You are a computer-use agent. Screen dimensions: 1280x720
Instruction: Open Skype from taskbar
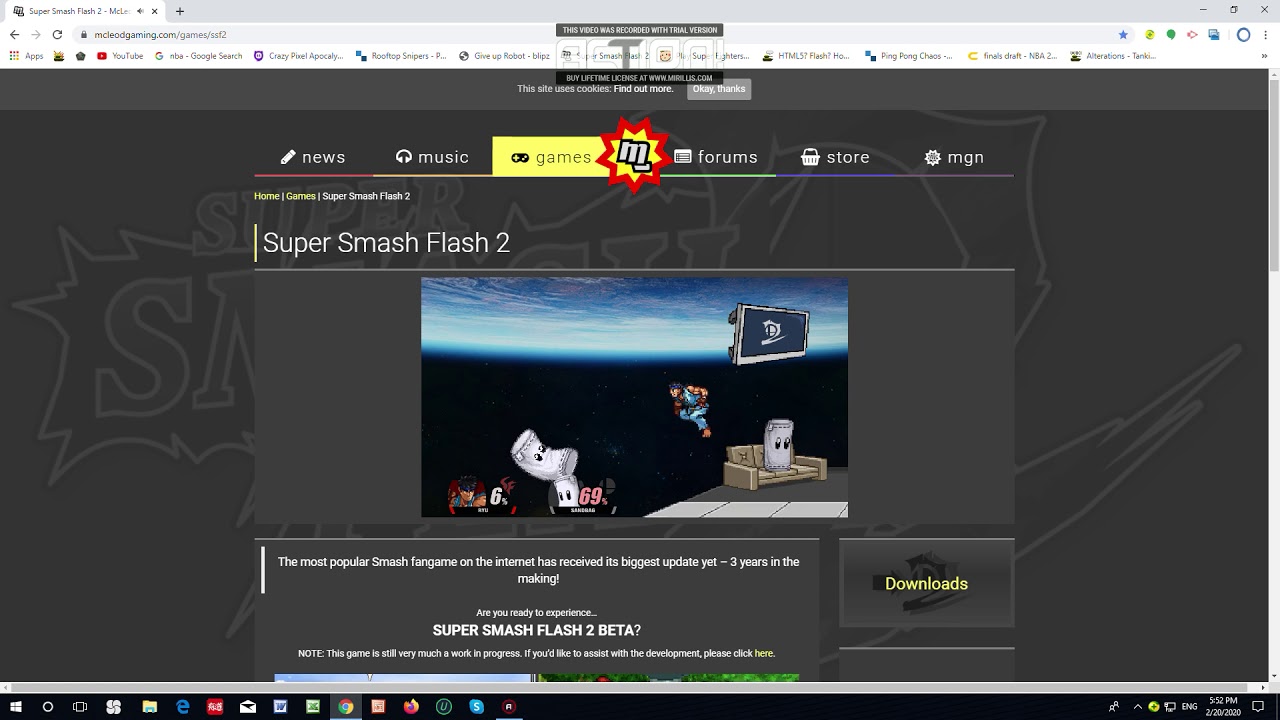[x=476, y=707]
